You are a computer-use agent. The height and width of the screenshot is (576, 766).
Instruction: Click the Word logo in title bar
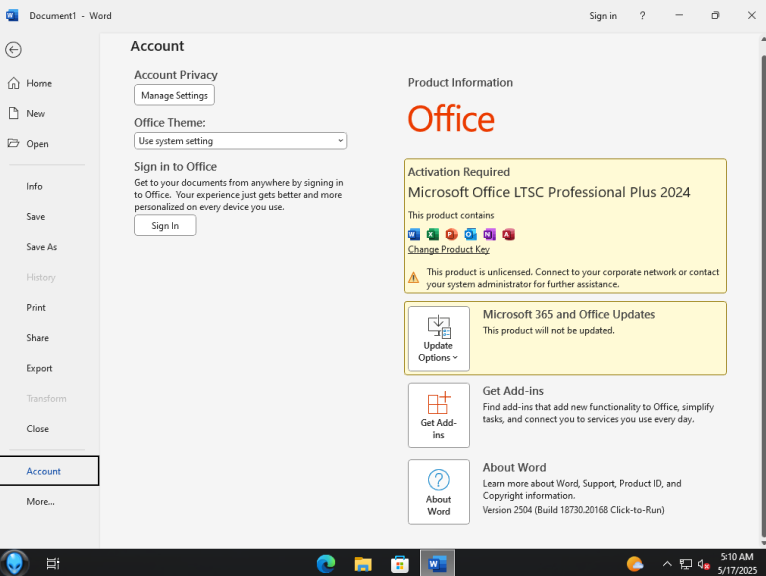point(12,15)
